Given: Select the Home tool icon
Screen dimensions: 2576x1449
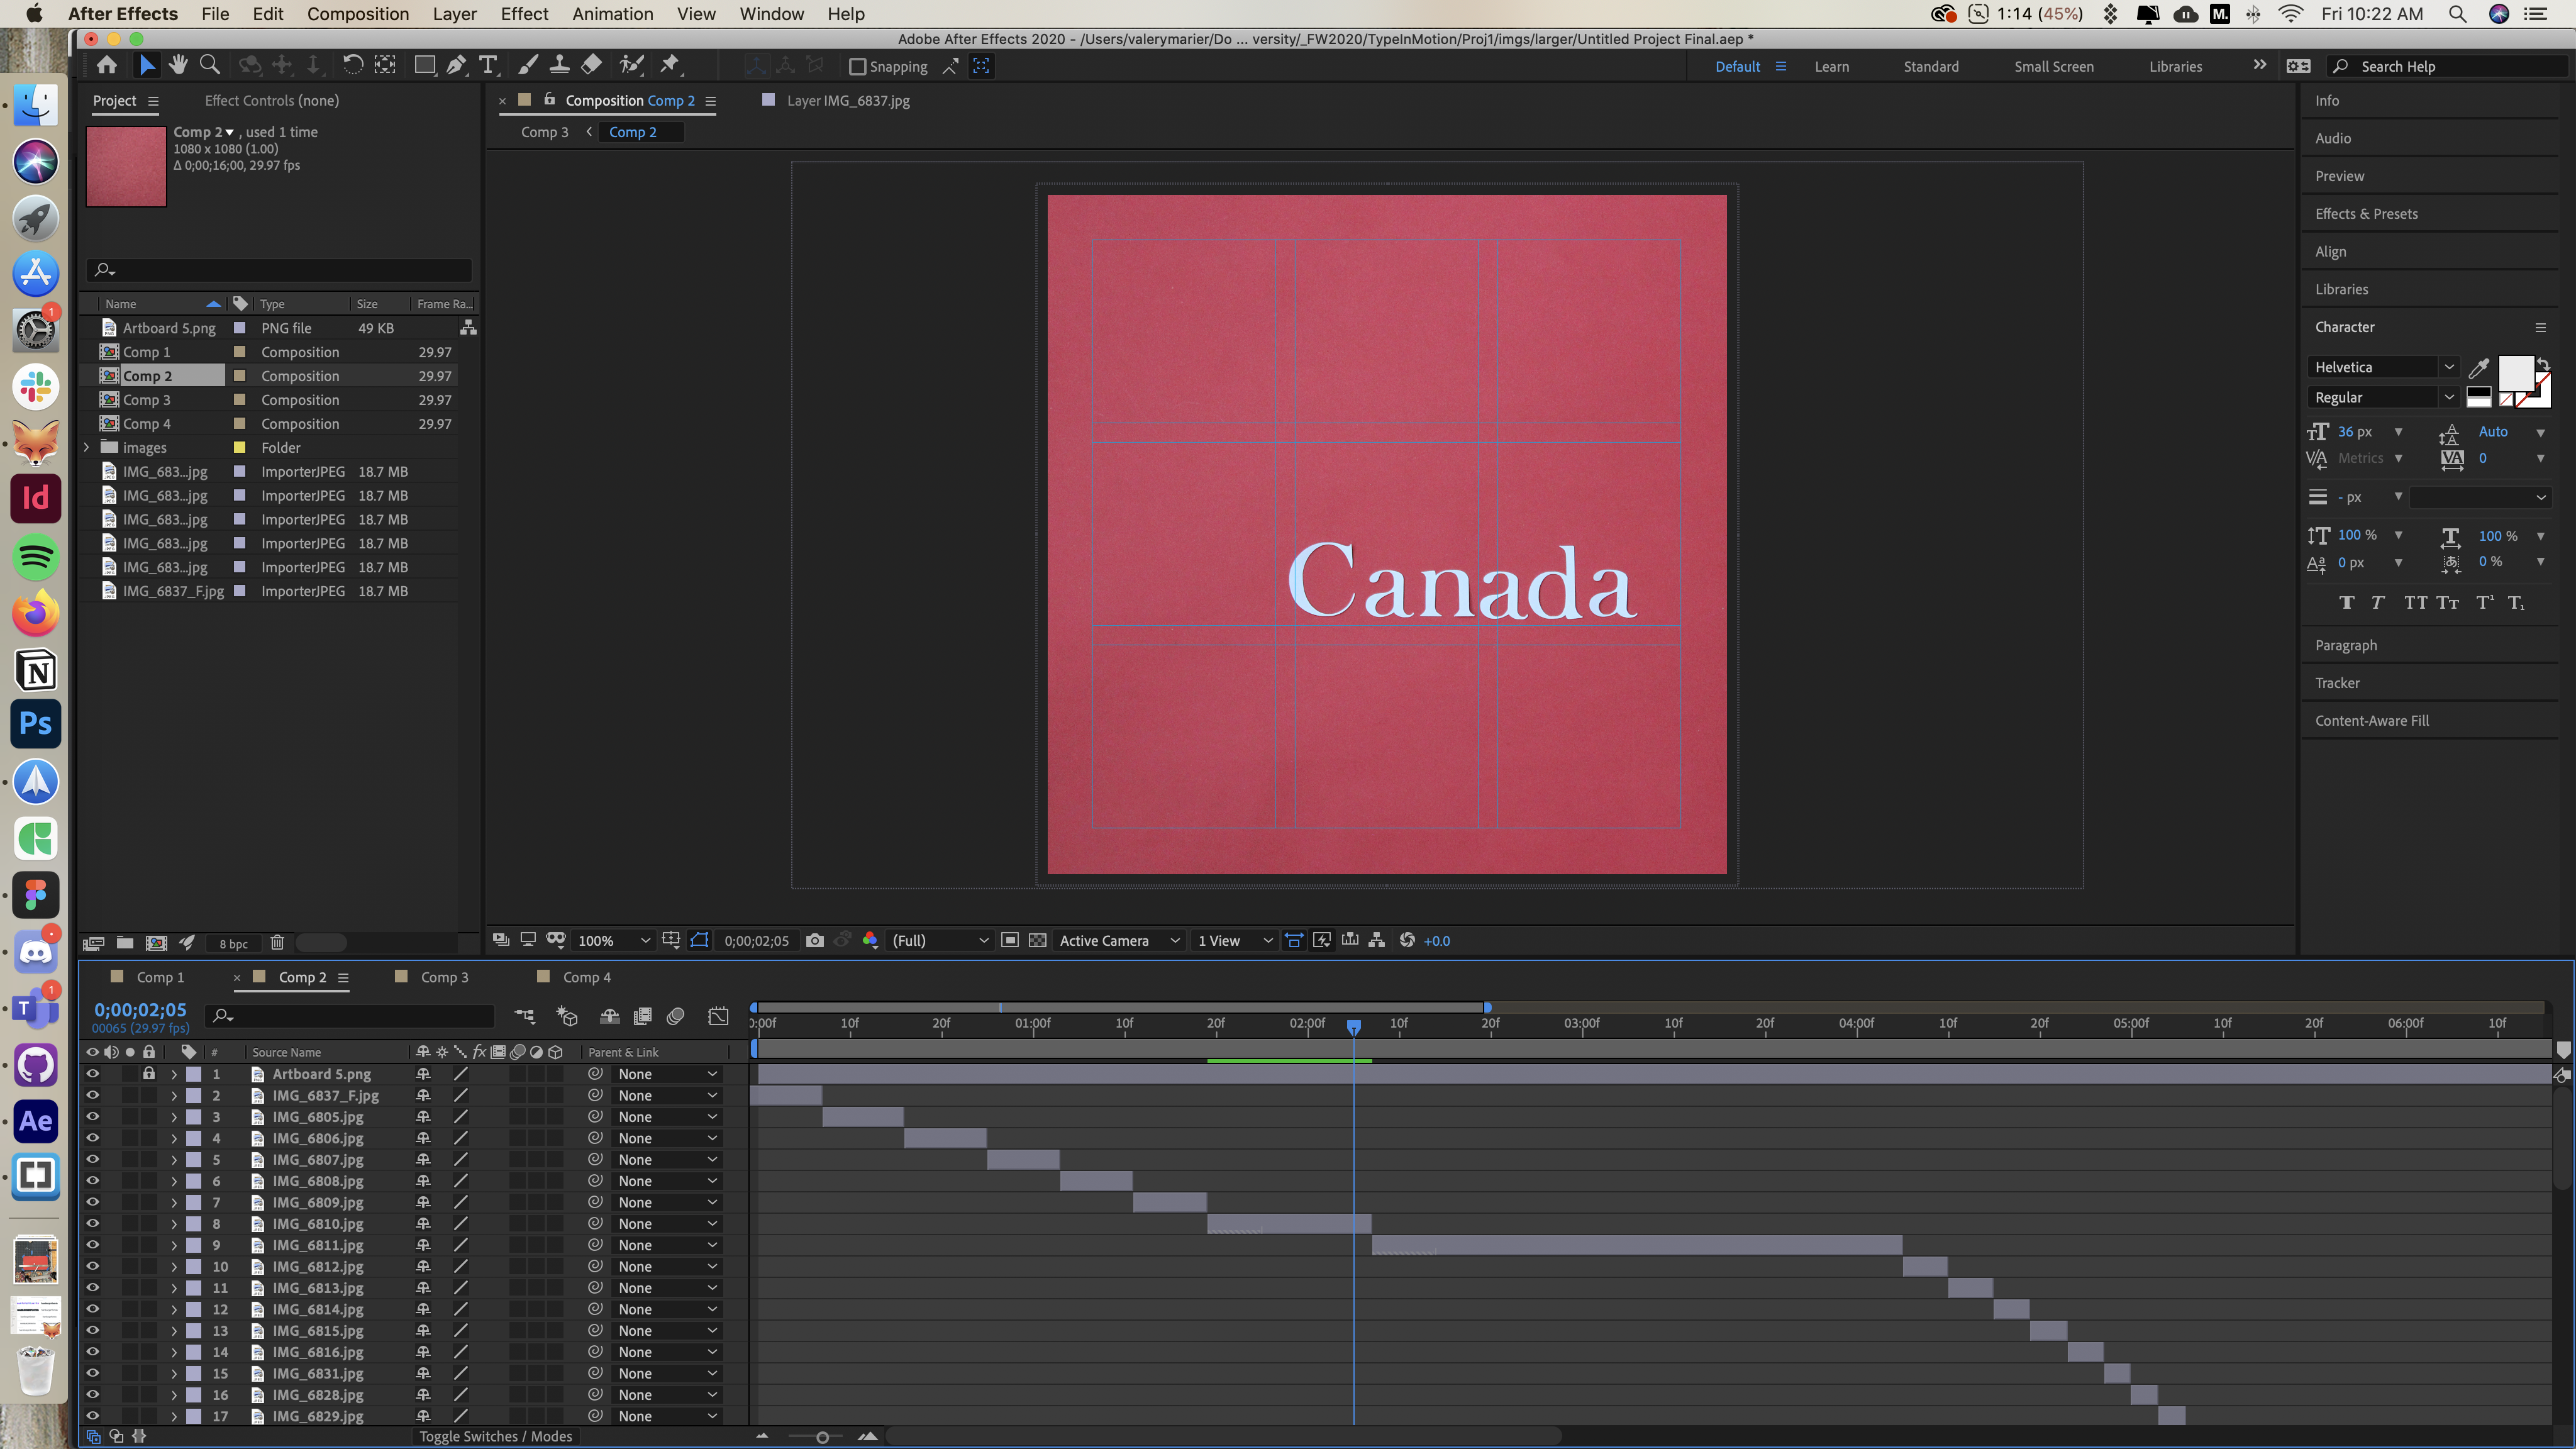Looking at the screenshot, I should pyautogui.click(x=107, y=66).
